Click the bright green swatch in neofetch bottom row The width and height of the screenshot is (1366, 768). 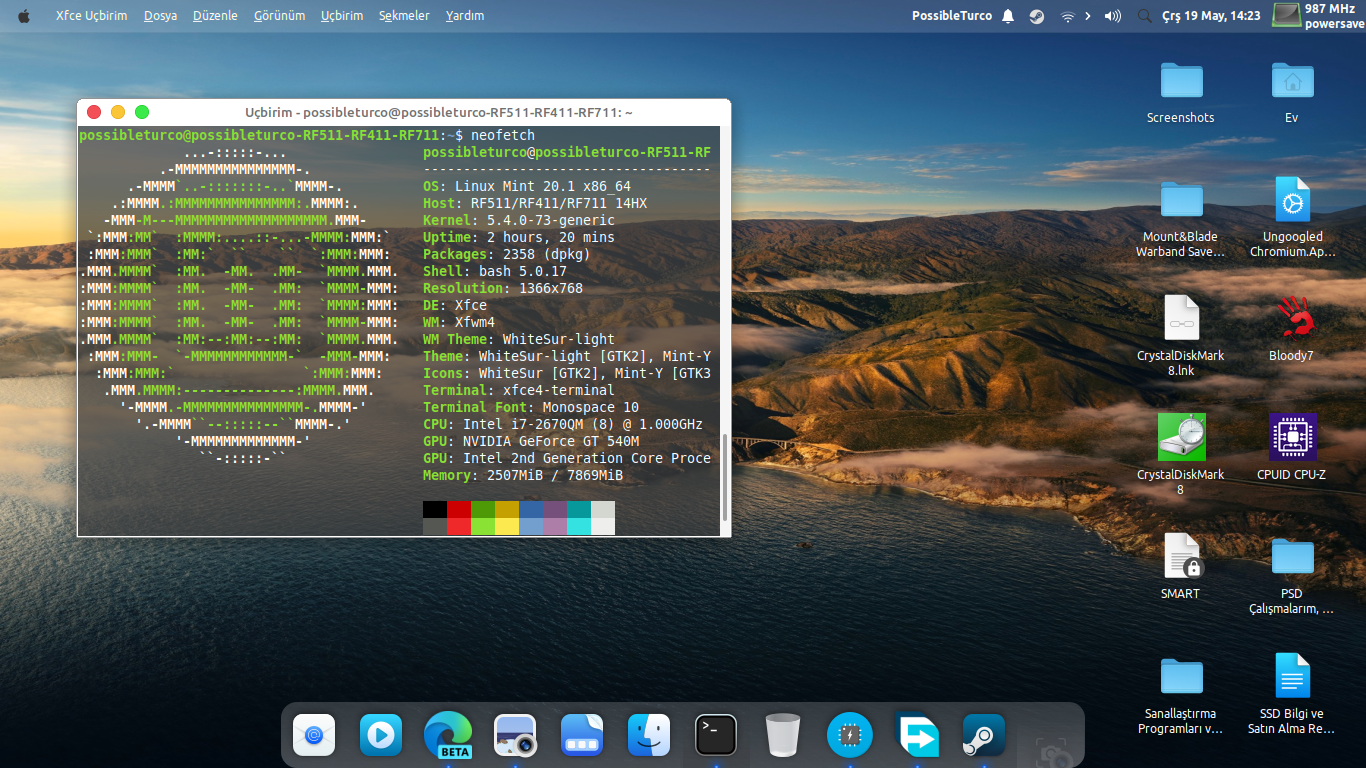(483, 526)
